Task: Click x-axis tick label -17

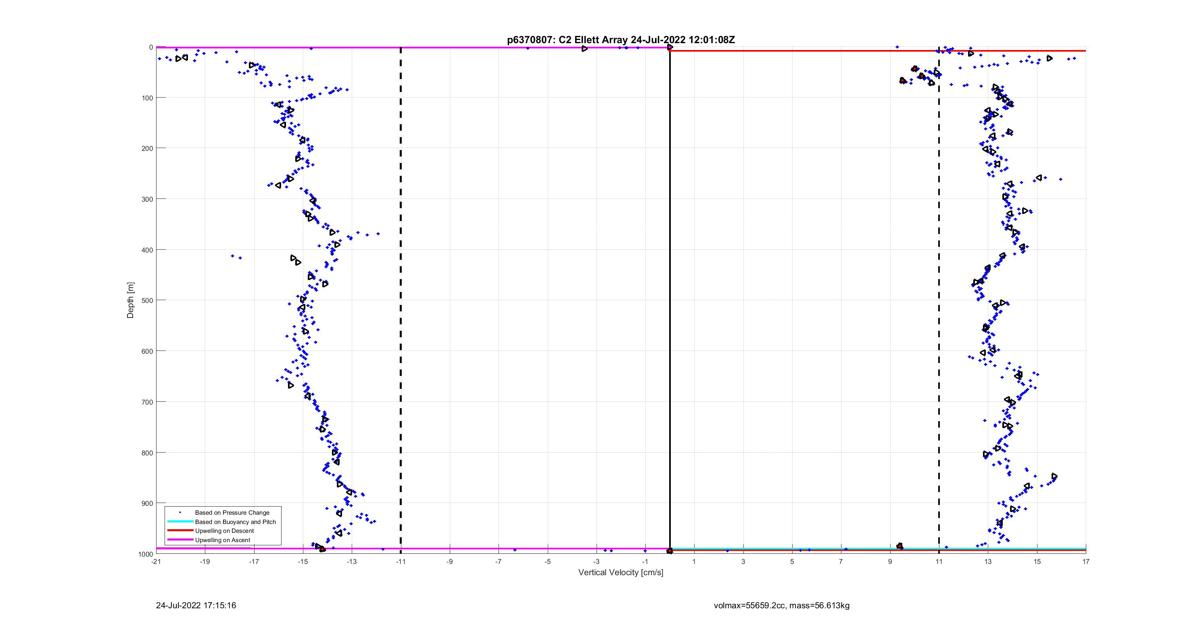Action: (x=254, y=562)
